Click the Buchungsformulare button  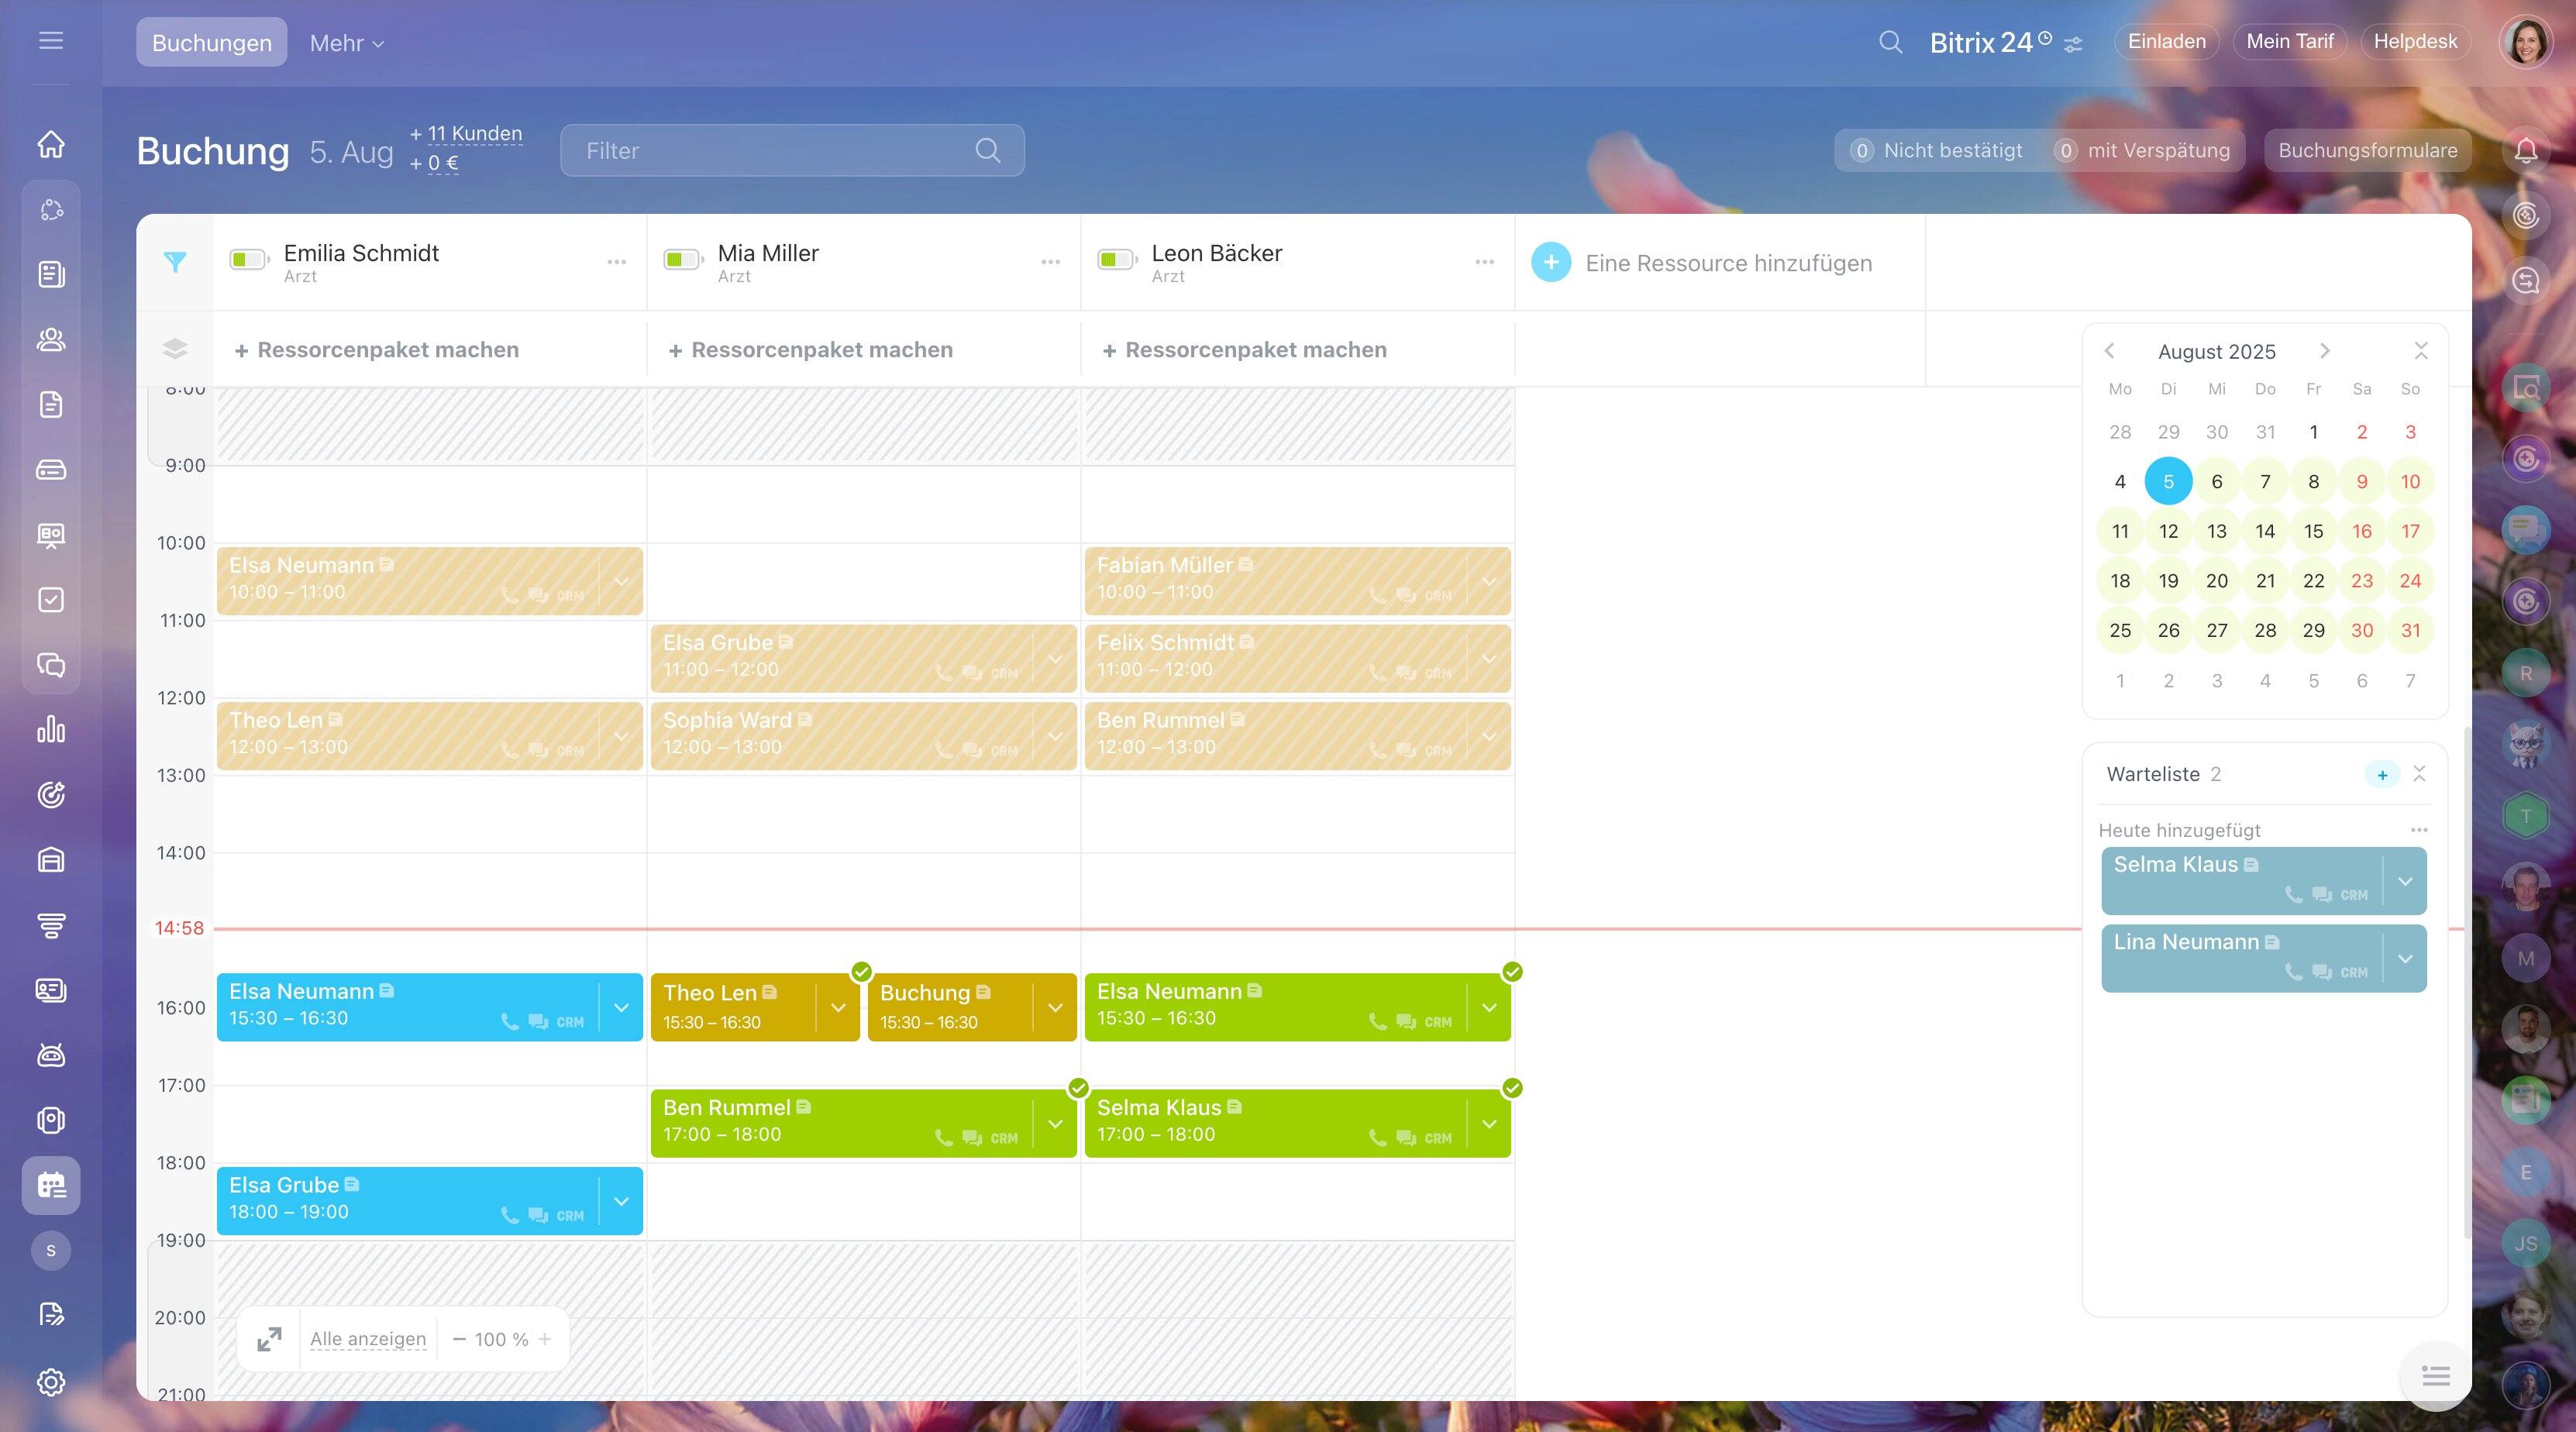pos(2367,151)
